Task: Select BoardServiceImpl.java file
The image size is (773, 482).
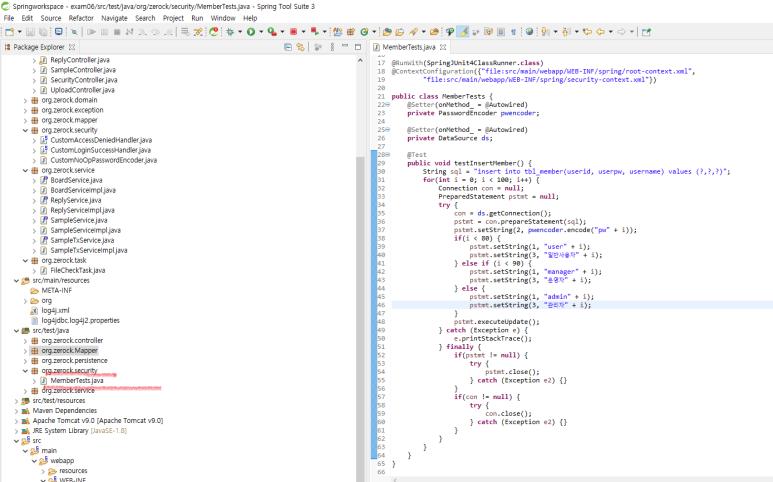Action: point(83,190)
